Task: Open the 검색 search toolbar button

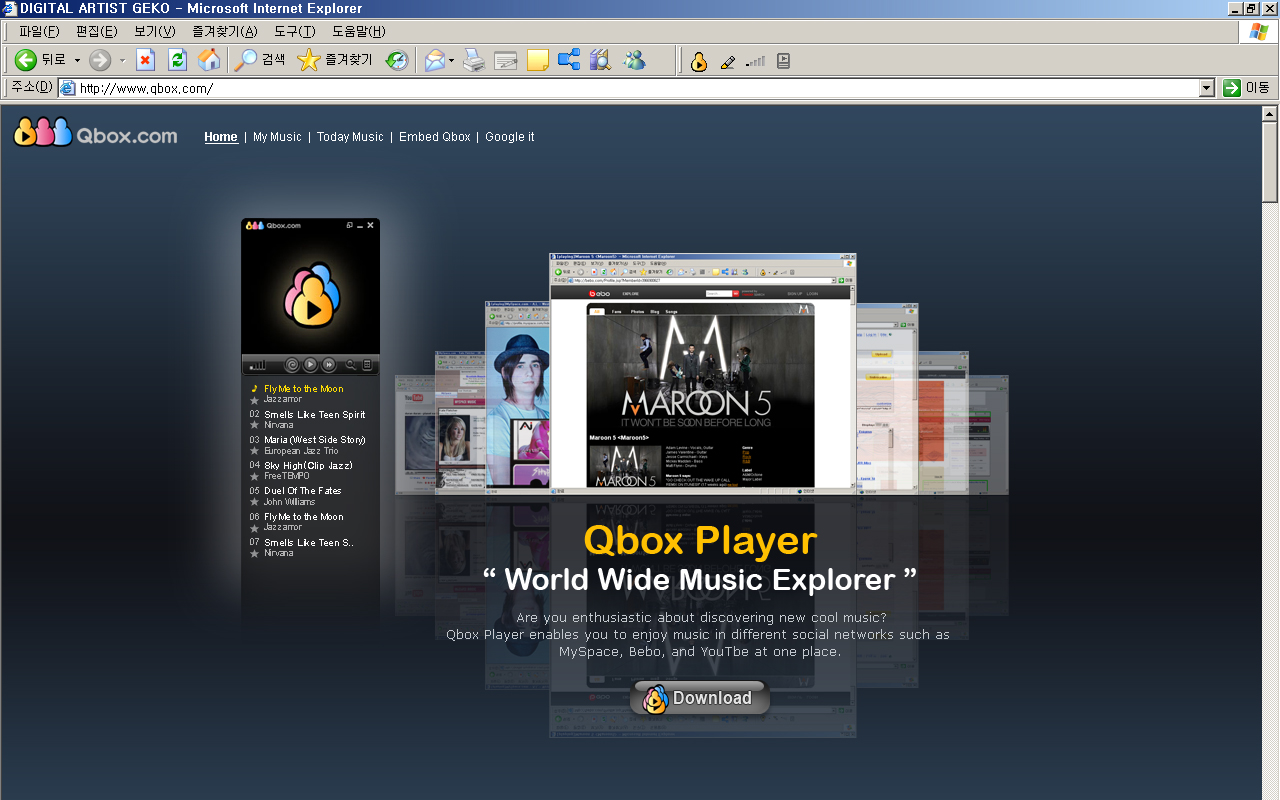Action: (x=259, y=60)
